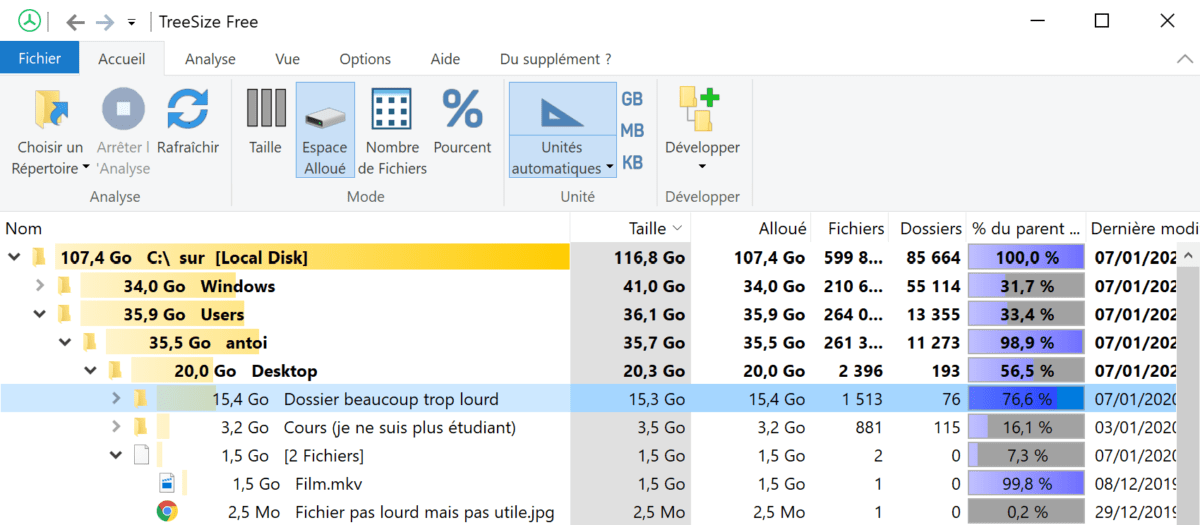
Task: Click the 76,6 % parent percentage bar
Action: coord(1025,399)
